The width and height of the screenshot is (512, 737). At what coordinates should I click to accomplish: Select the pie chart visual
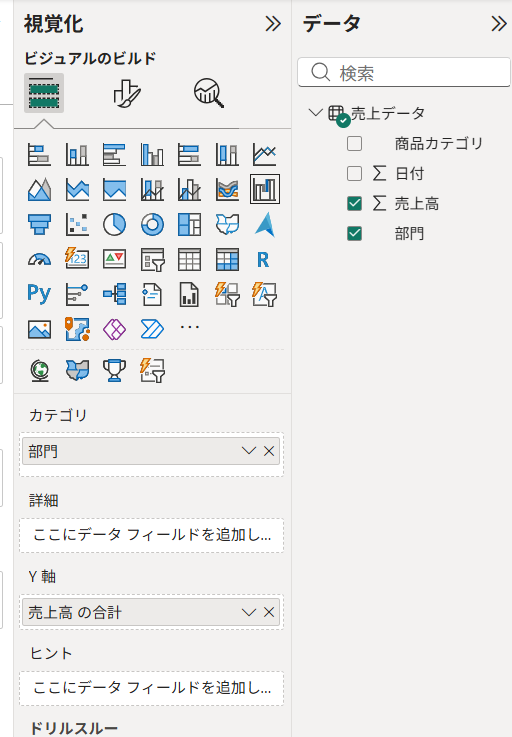click(115, 224)
